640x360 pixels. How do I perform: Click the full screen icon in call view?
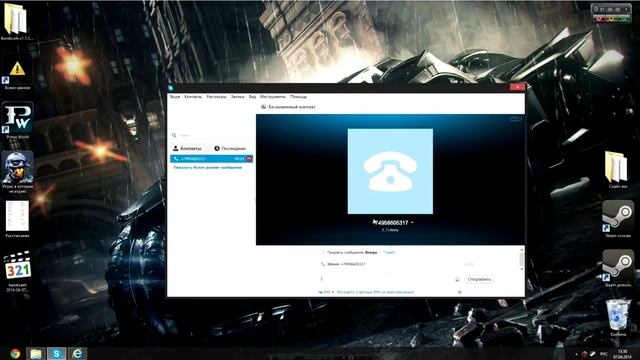pos(516,119)
